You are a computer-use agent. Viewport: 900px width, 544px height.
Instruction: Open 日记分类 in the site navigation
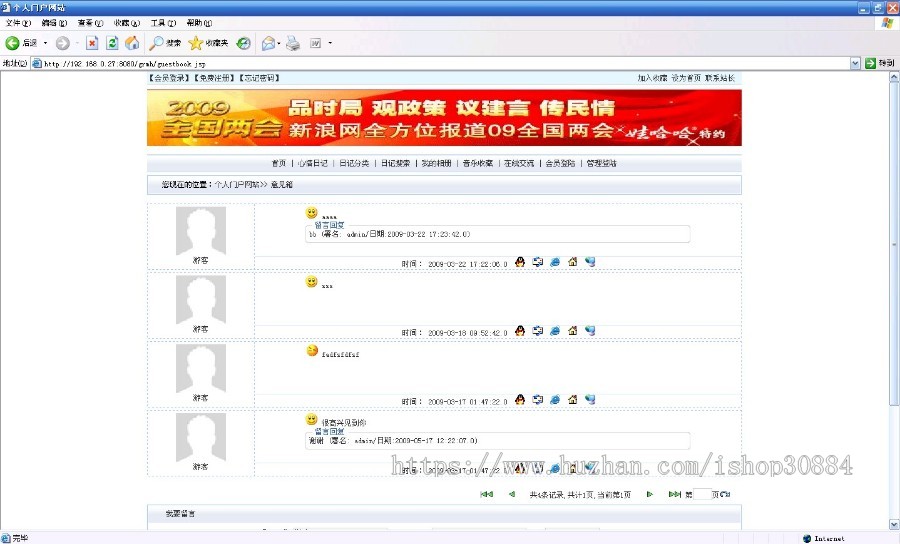coord(354,164)
